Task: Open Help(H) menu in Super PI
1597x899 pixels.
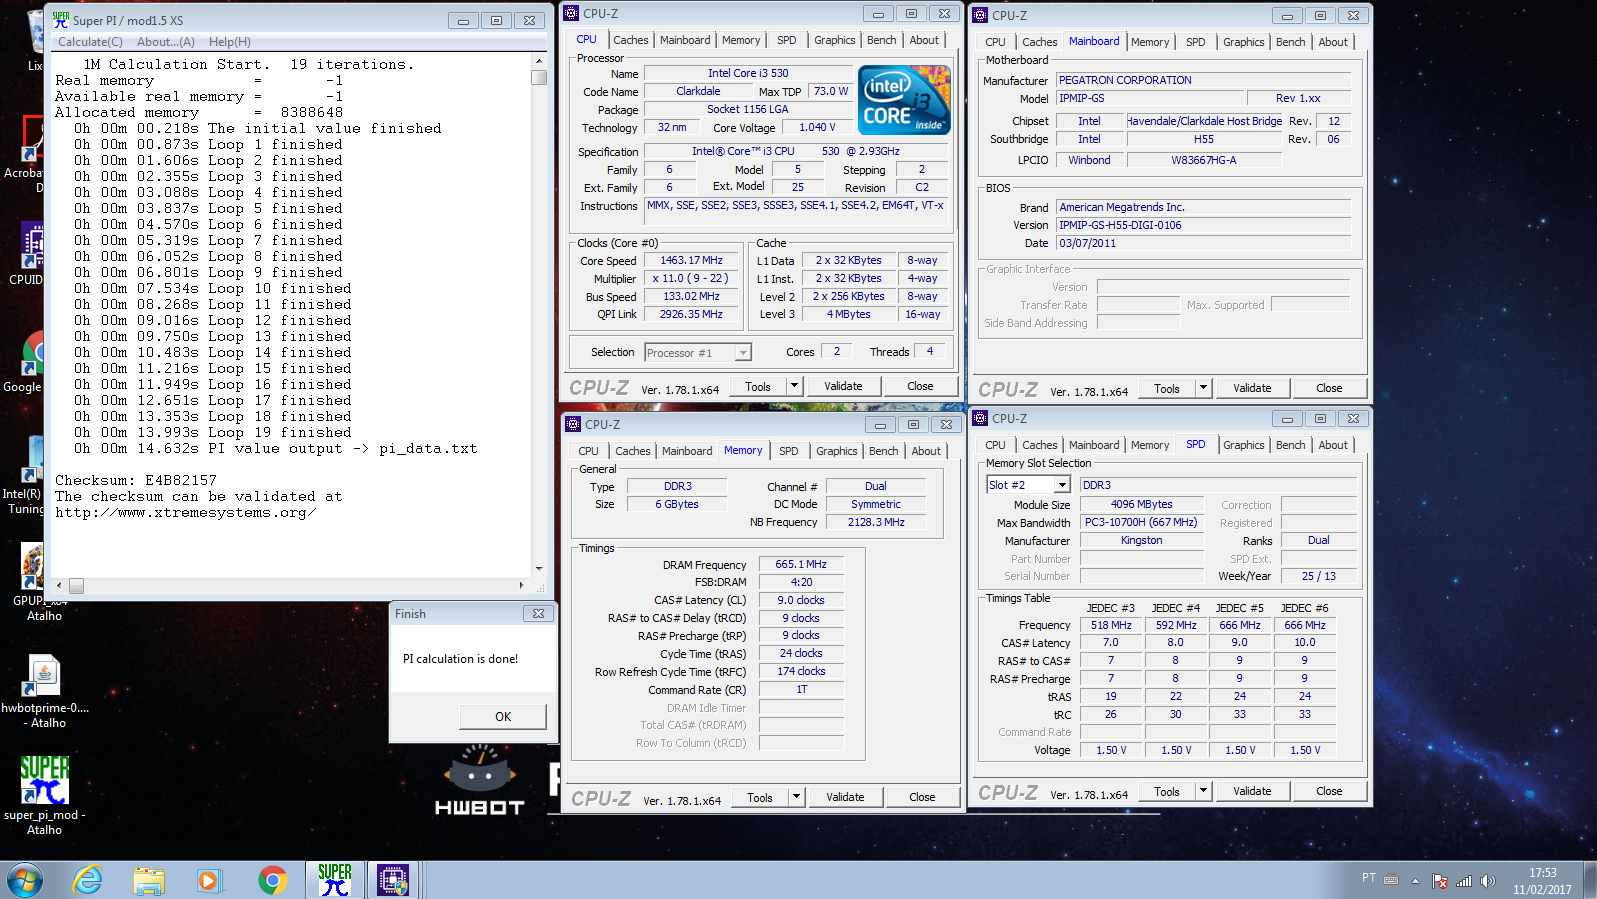Action: pyautogui.click(x=230, y=42)
